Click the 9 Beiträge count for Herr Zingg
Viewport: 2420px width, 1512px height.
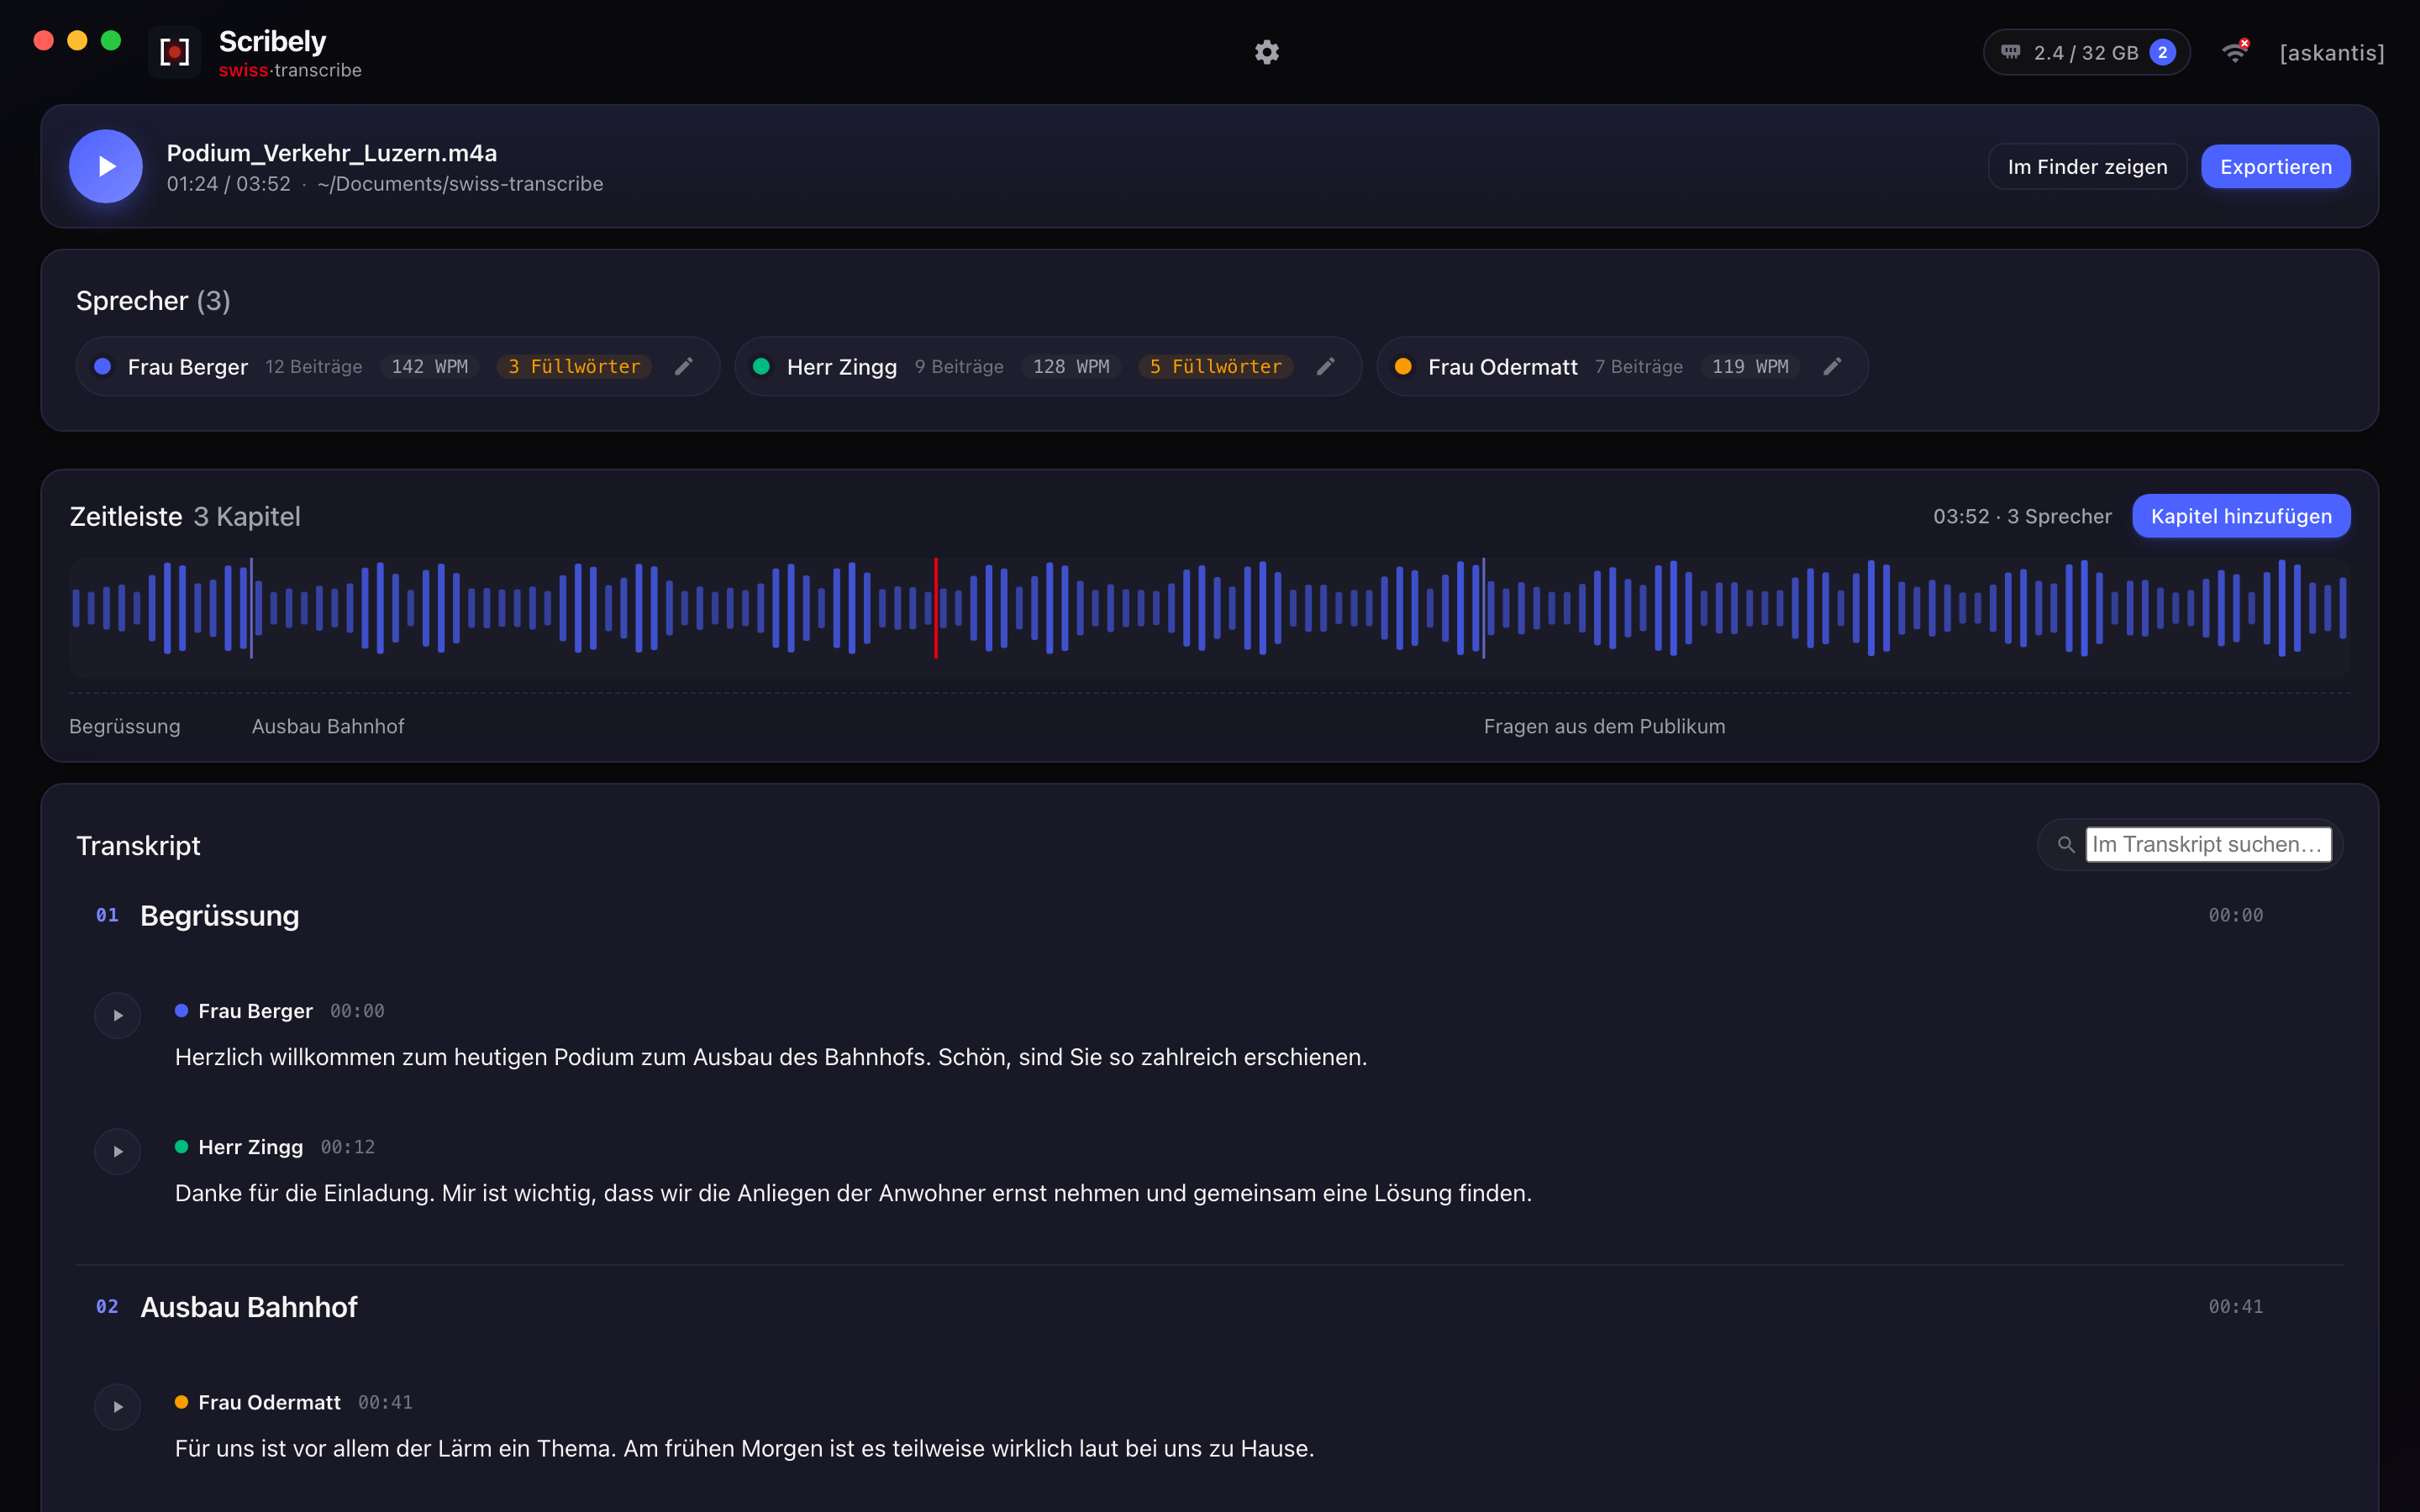point(959,367)
